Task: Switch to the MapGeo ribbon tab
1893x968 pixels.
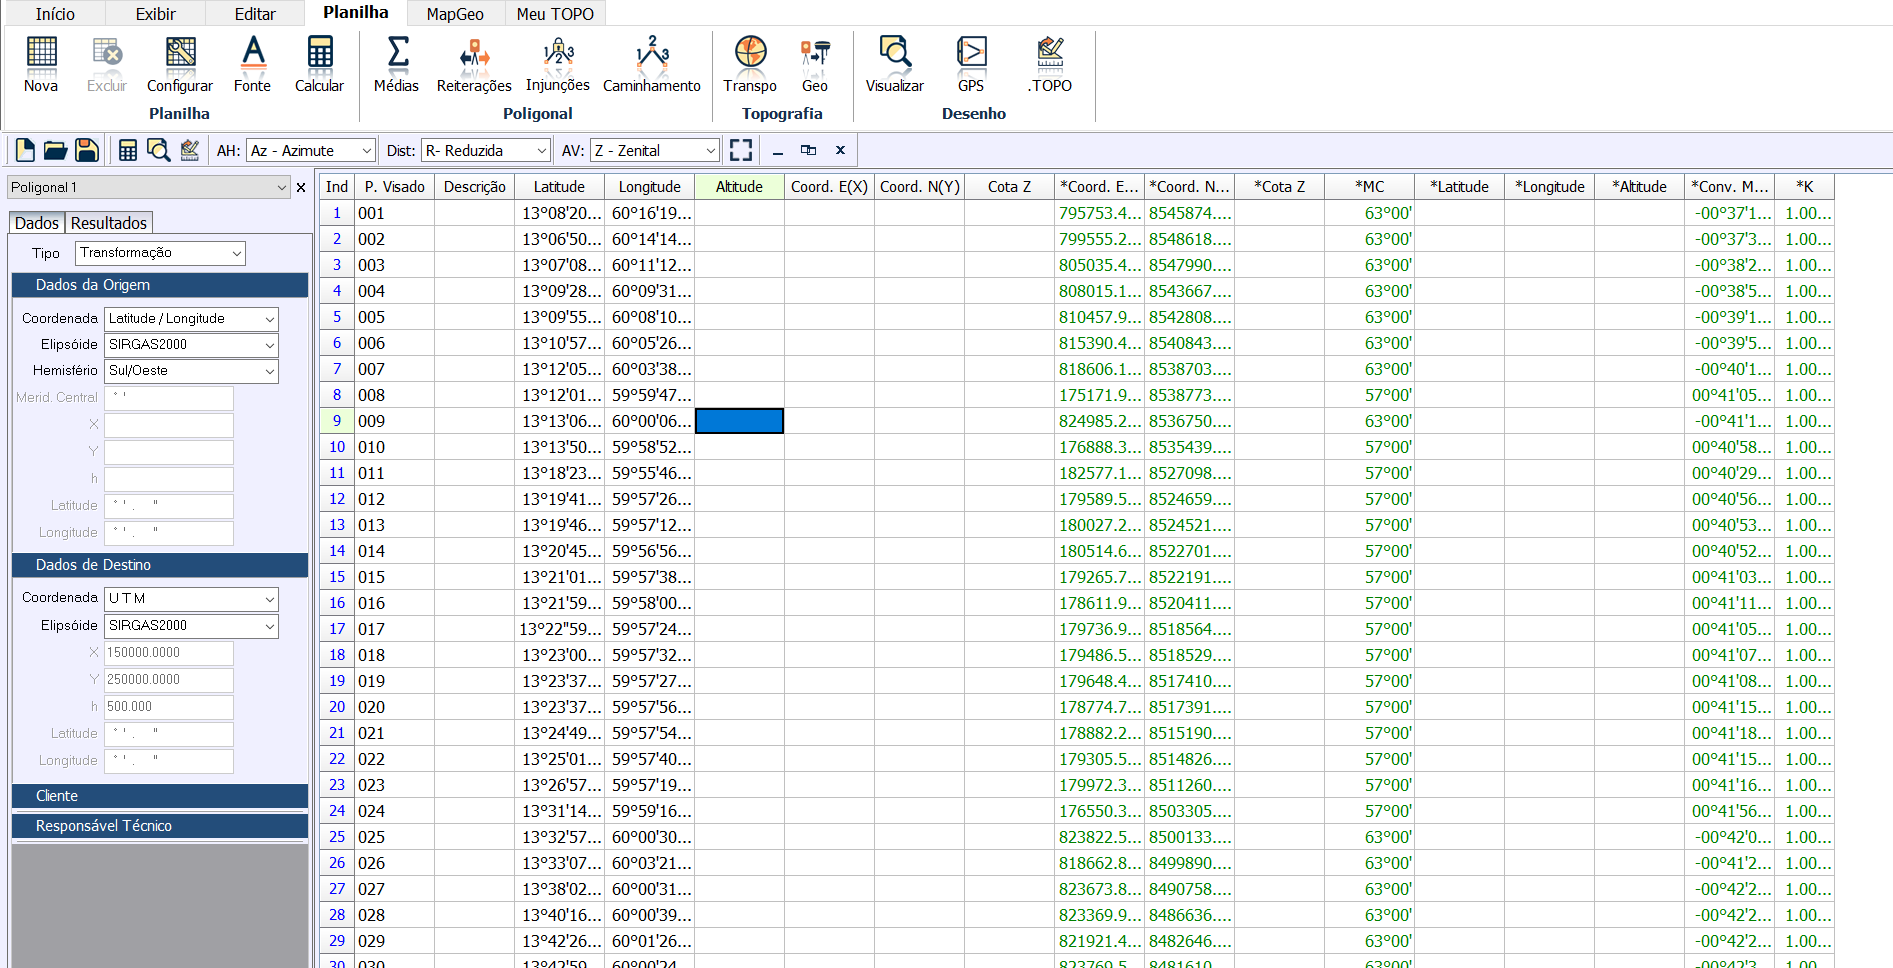Action: (x=455, y=14)
